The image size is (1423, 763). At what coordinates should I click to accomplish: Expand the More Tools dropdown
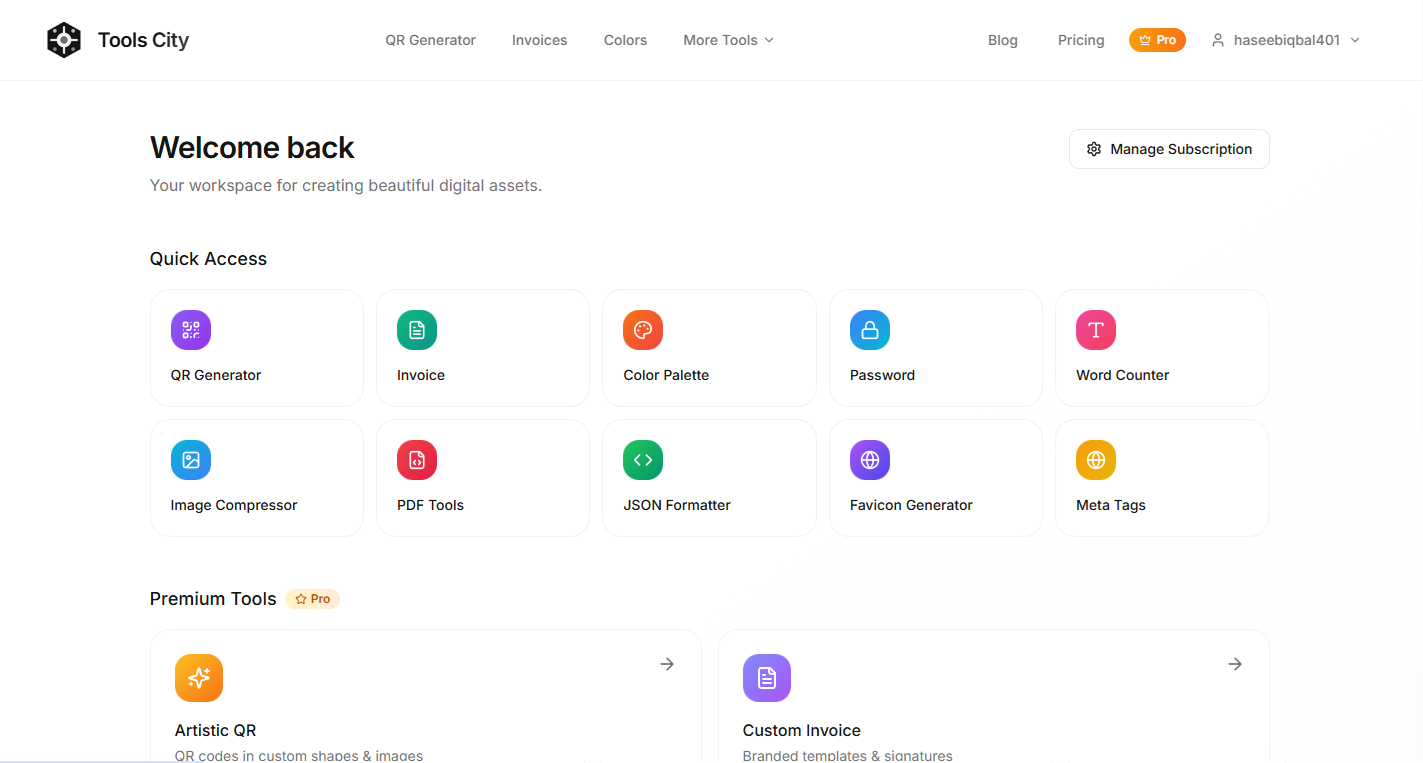point(728,40)
